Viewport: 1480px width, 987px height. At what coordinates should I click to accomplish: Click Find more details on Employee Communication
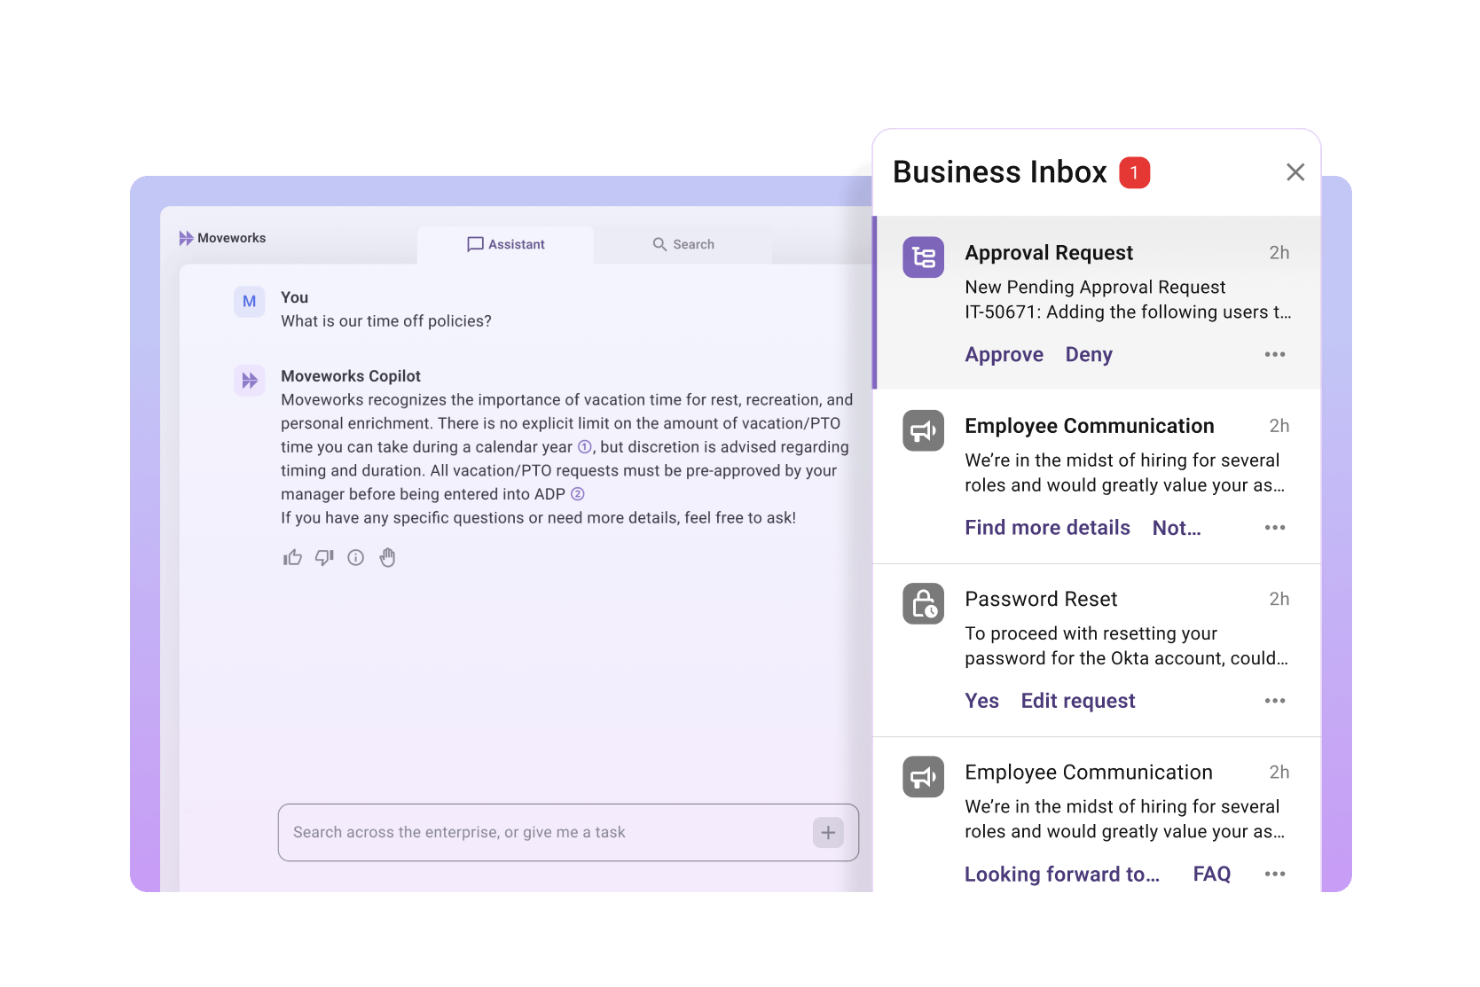pos(1047,527)
